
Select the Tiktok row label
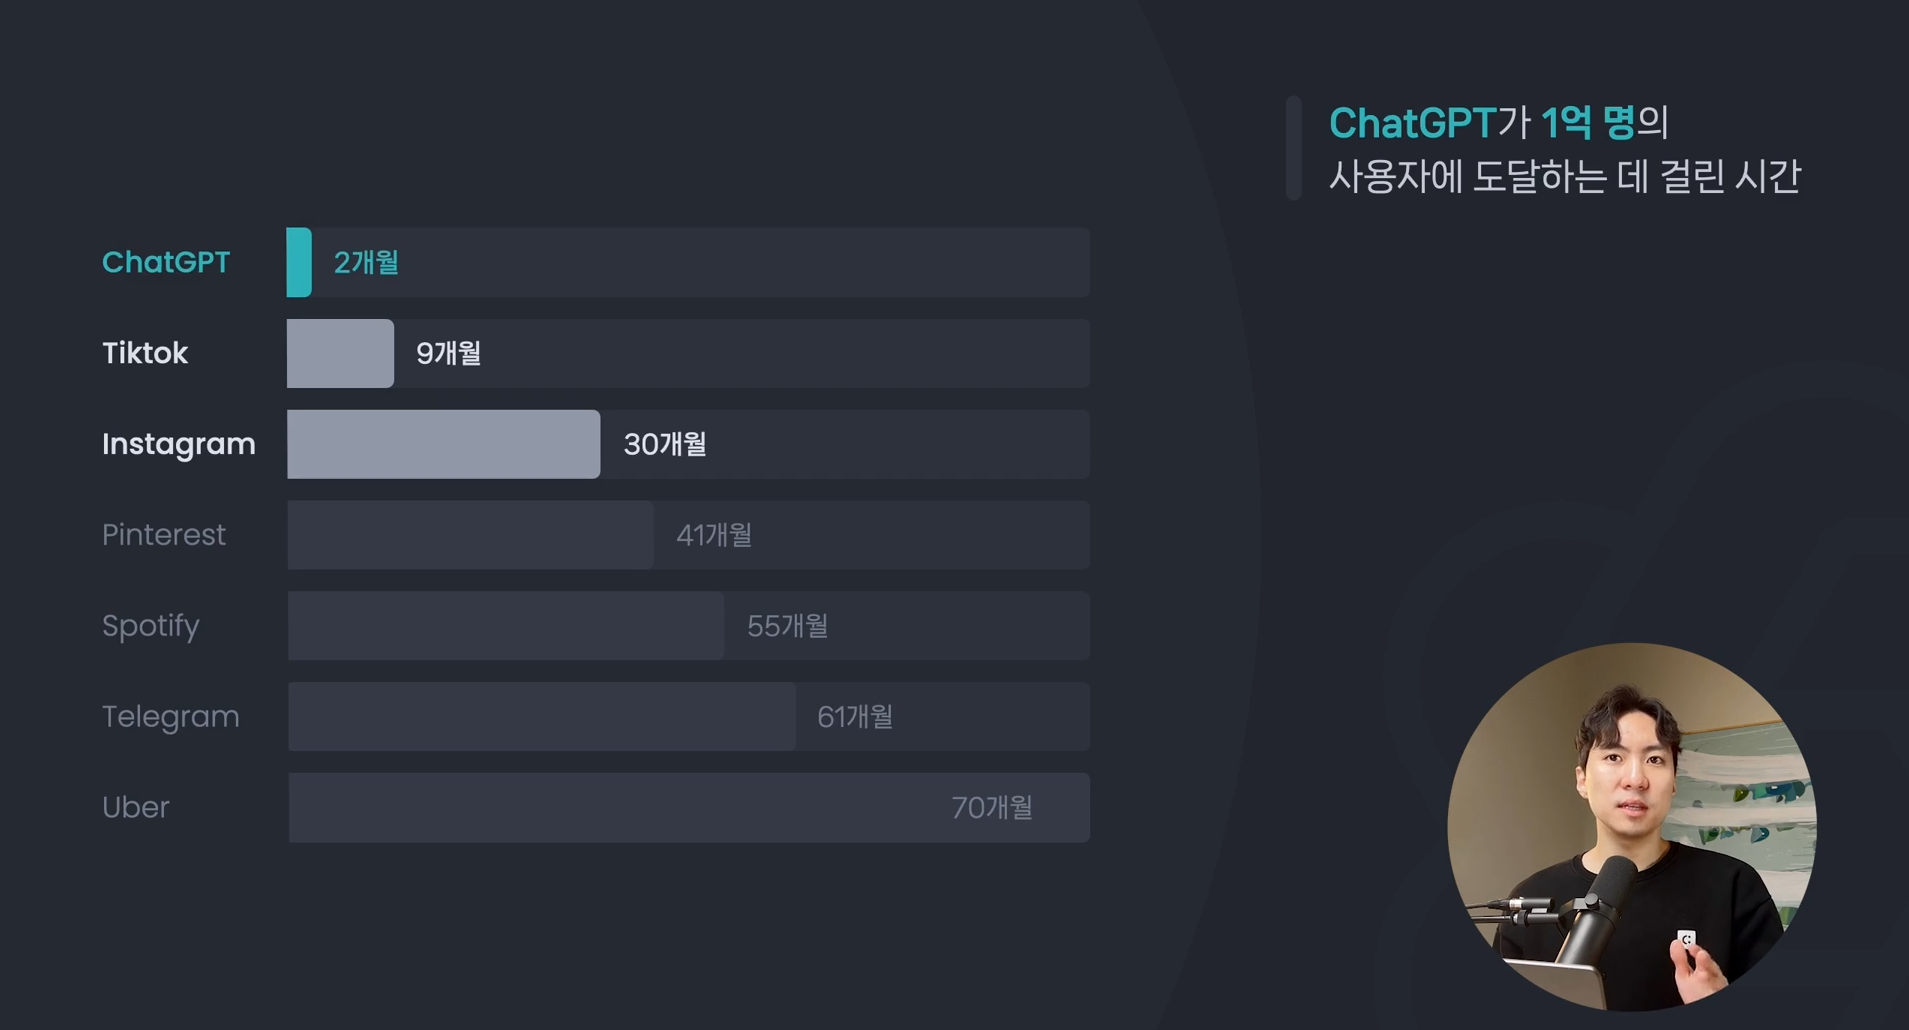[145, 353]
